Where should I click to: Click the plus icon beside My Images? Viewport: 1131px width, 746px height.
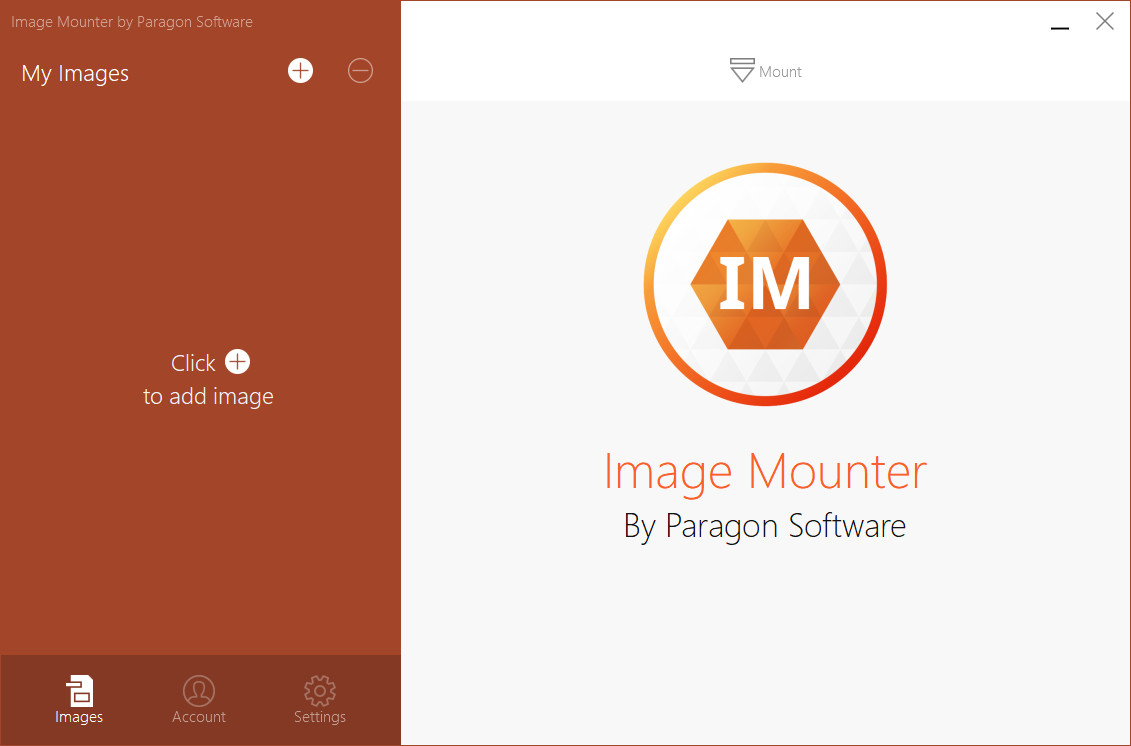[x=300, y=71]
